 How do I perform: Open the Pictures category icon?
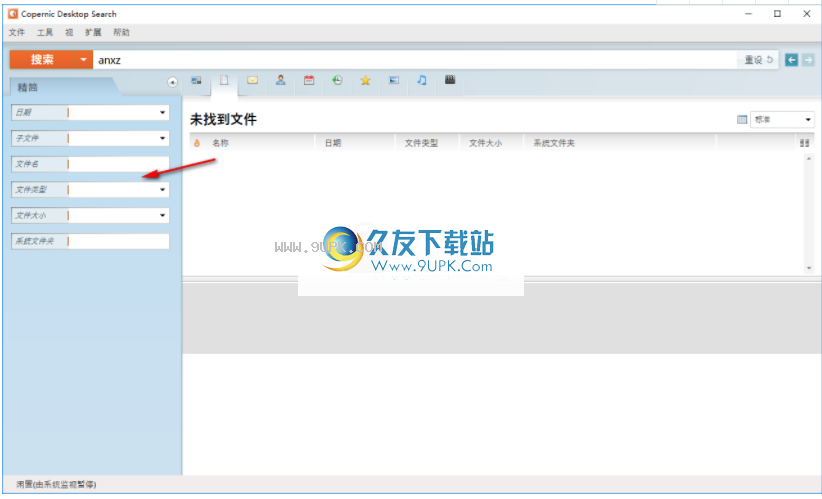point(394,80)
